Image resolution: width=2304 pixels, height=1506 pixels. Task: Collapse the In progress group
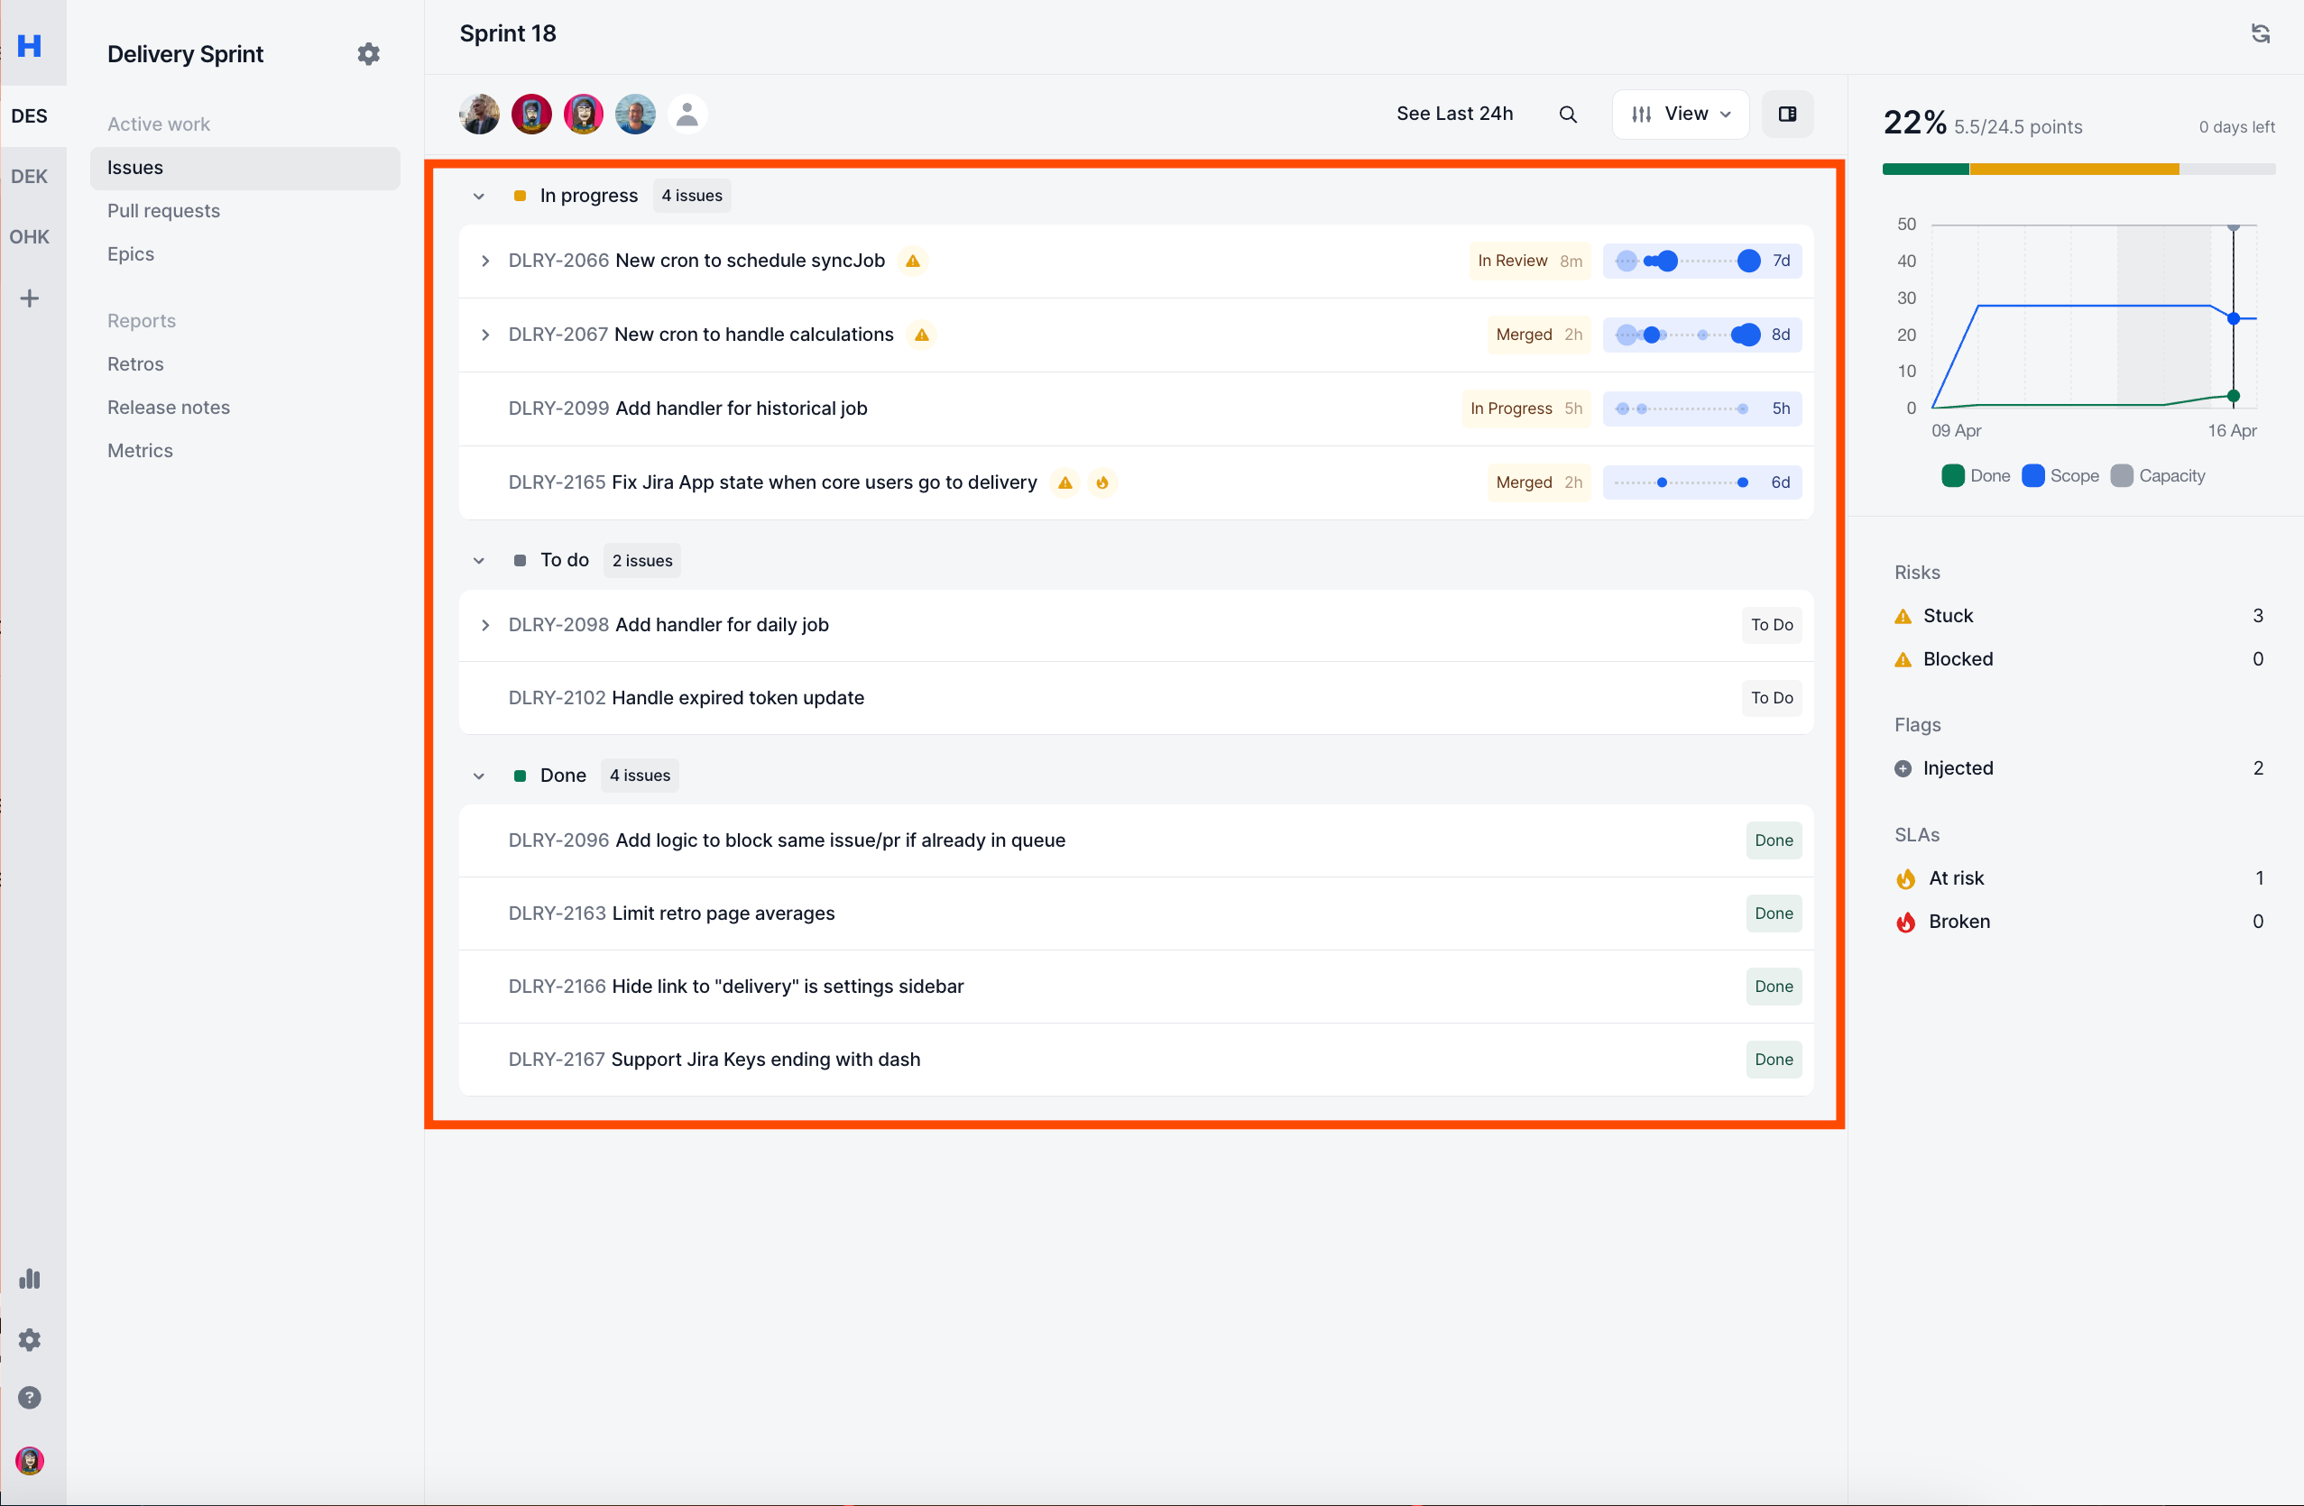pyautogui.click(x=479, y=196)
